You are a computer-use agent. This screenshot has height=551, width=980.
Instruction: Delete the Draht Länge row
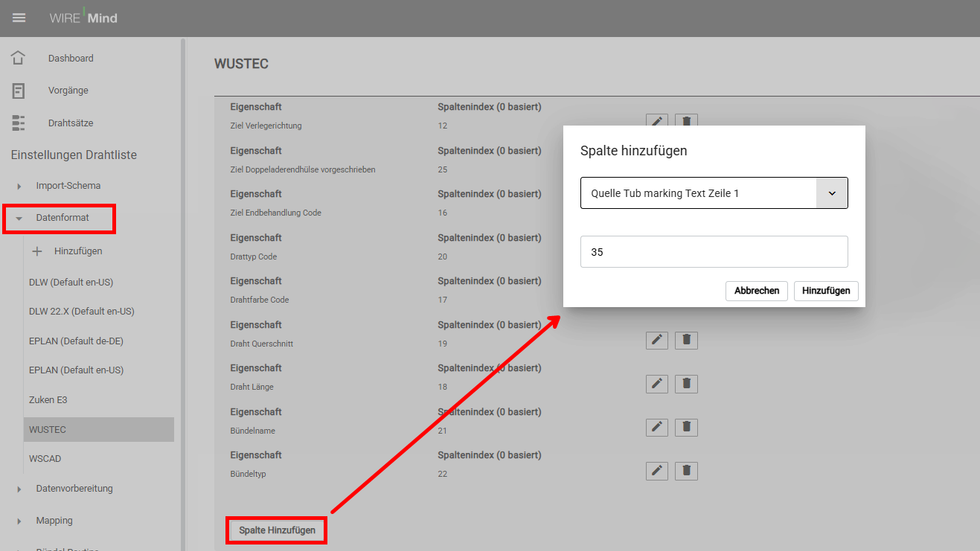[x=686, y=384]
